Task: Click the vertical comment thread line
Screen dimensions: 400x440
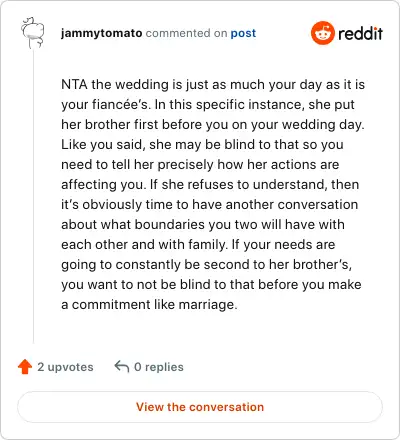Action: coord(33,197)
